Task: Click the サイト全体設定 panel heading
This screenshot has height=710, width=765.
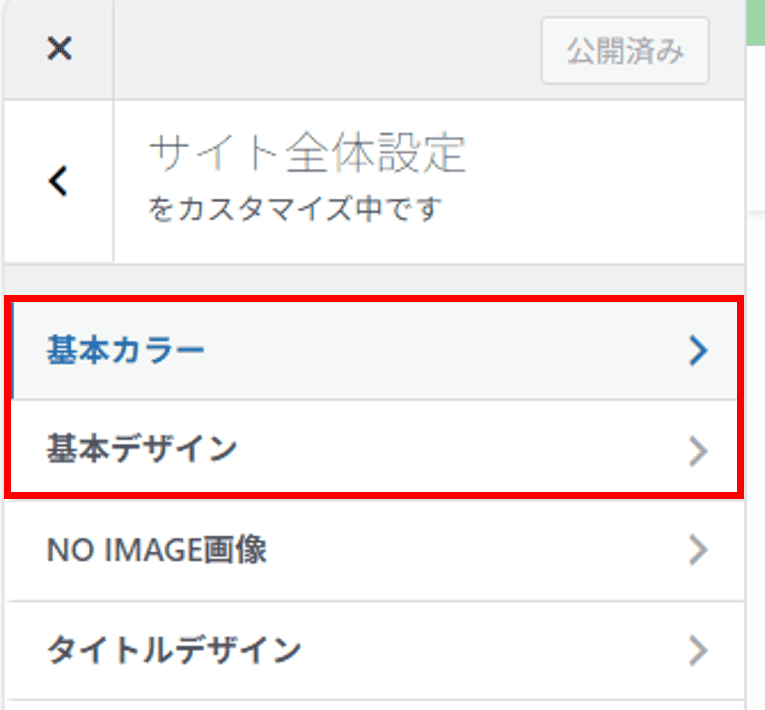Action: coord(307,155)
